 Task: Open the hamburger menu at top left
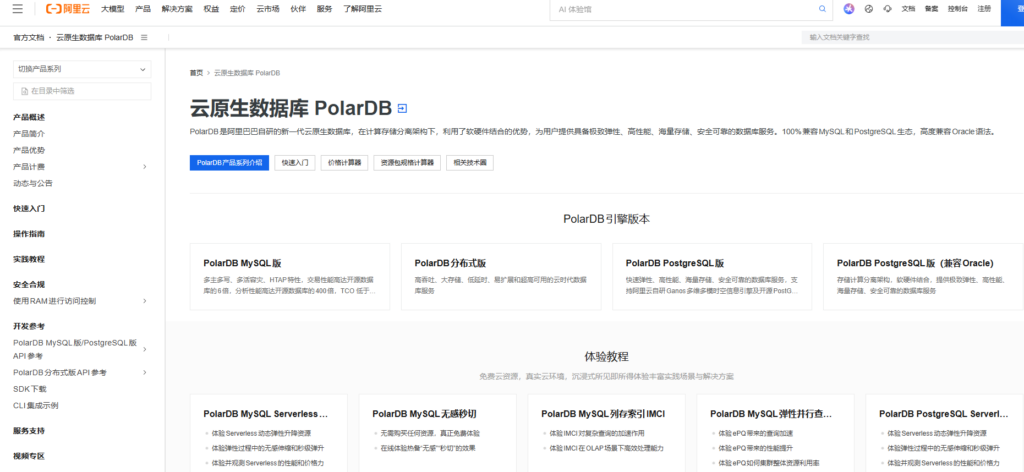pos(18,8)
